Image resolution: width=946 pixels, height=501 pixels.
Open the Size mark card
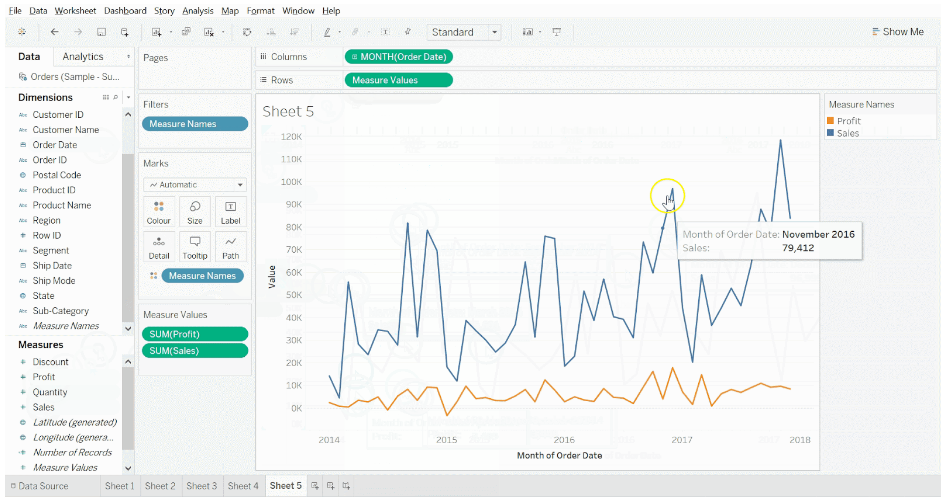point(195,211)
